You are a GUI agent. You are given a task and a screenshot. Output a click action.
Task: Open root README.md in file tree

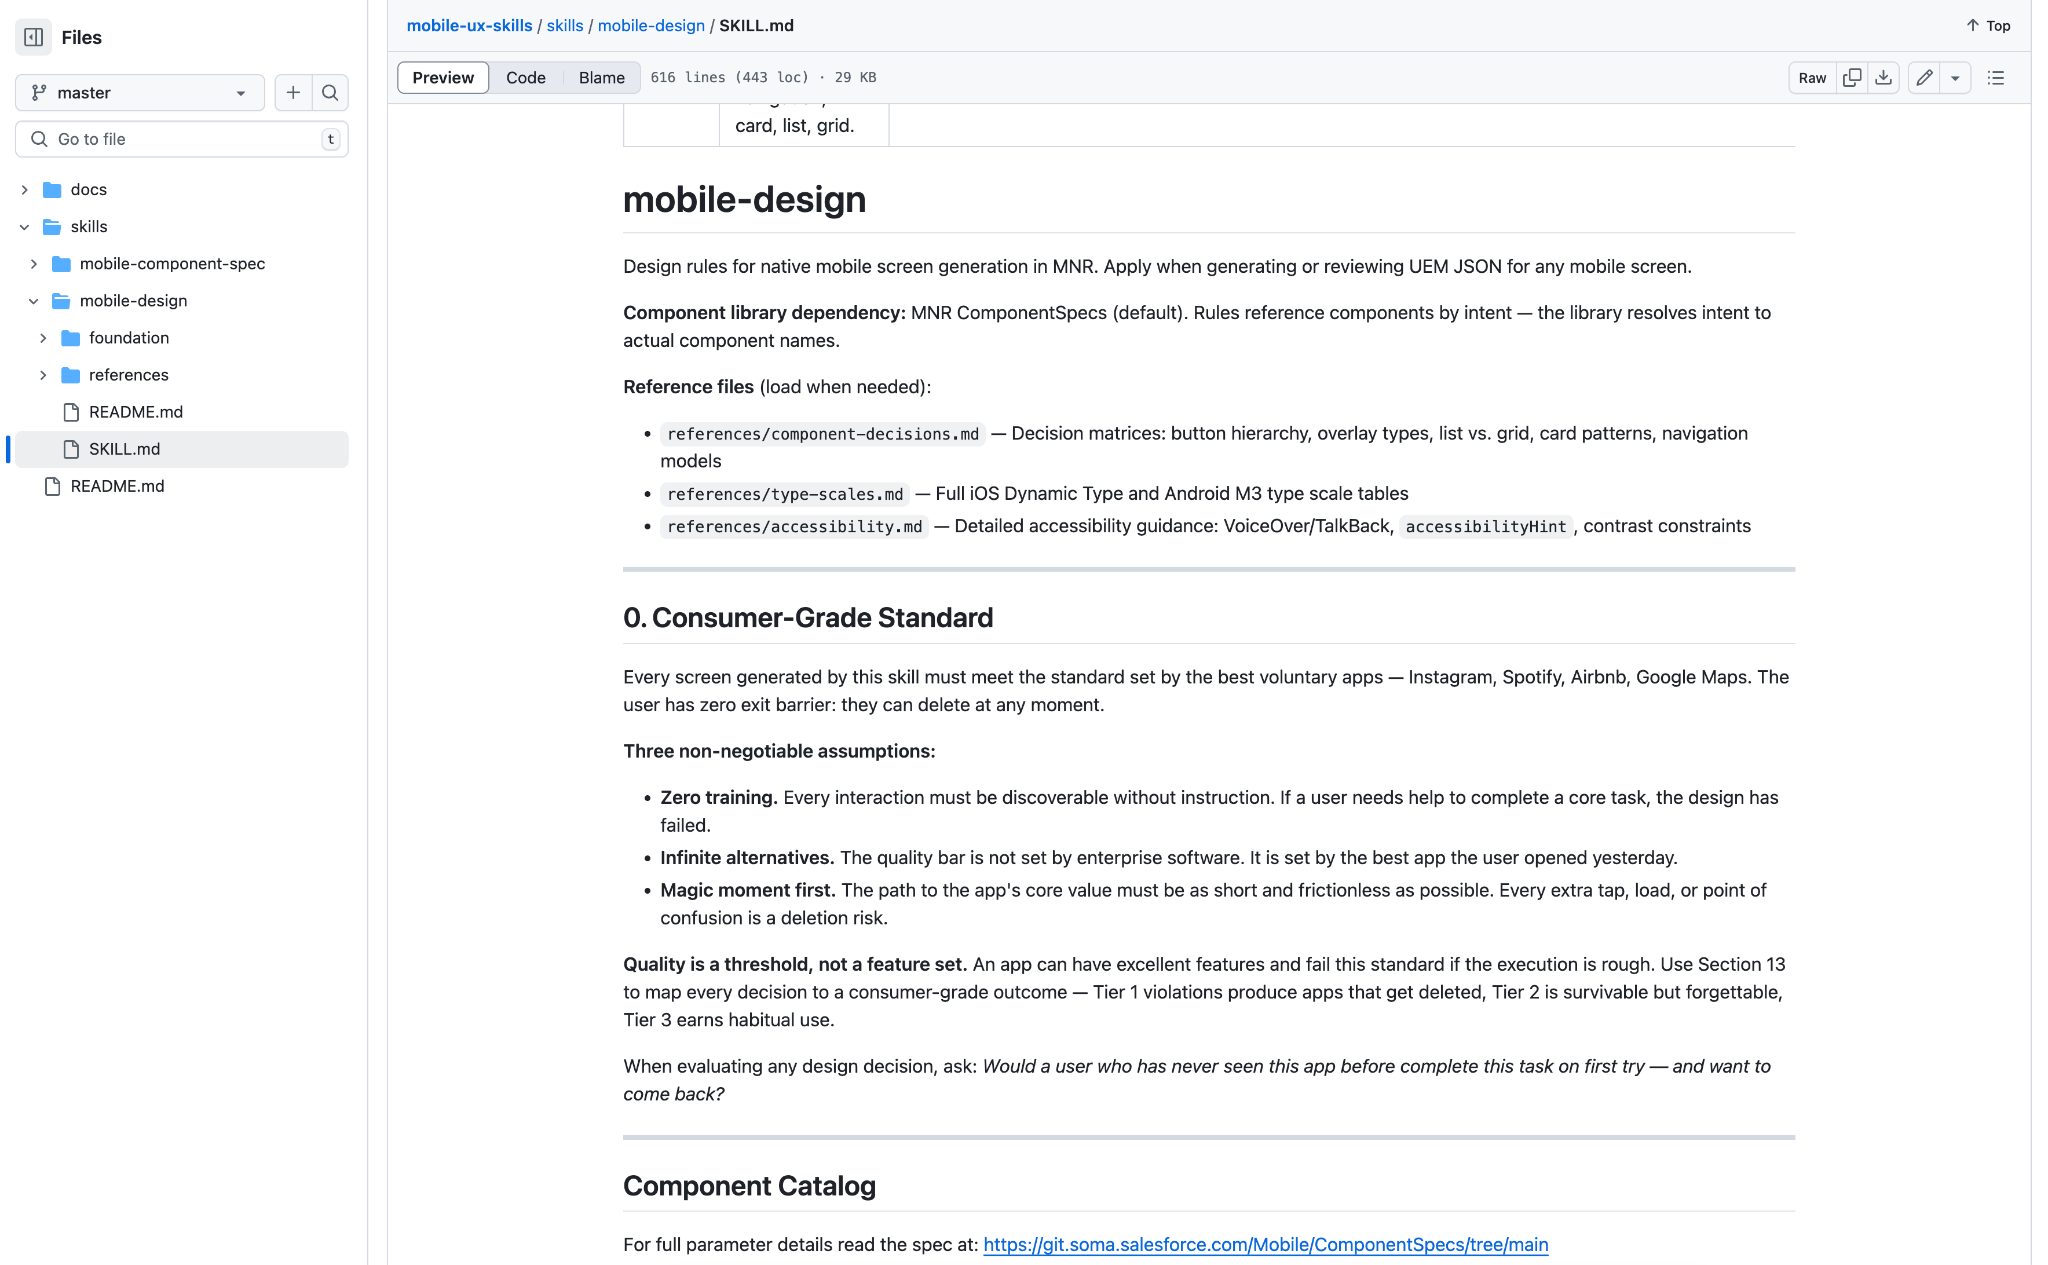pyautogui.click(x=118, y=486)
